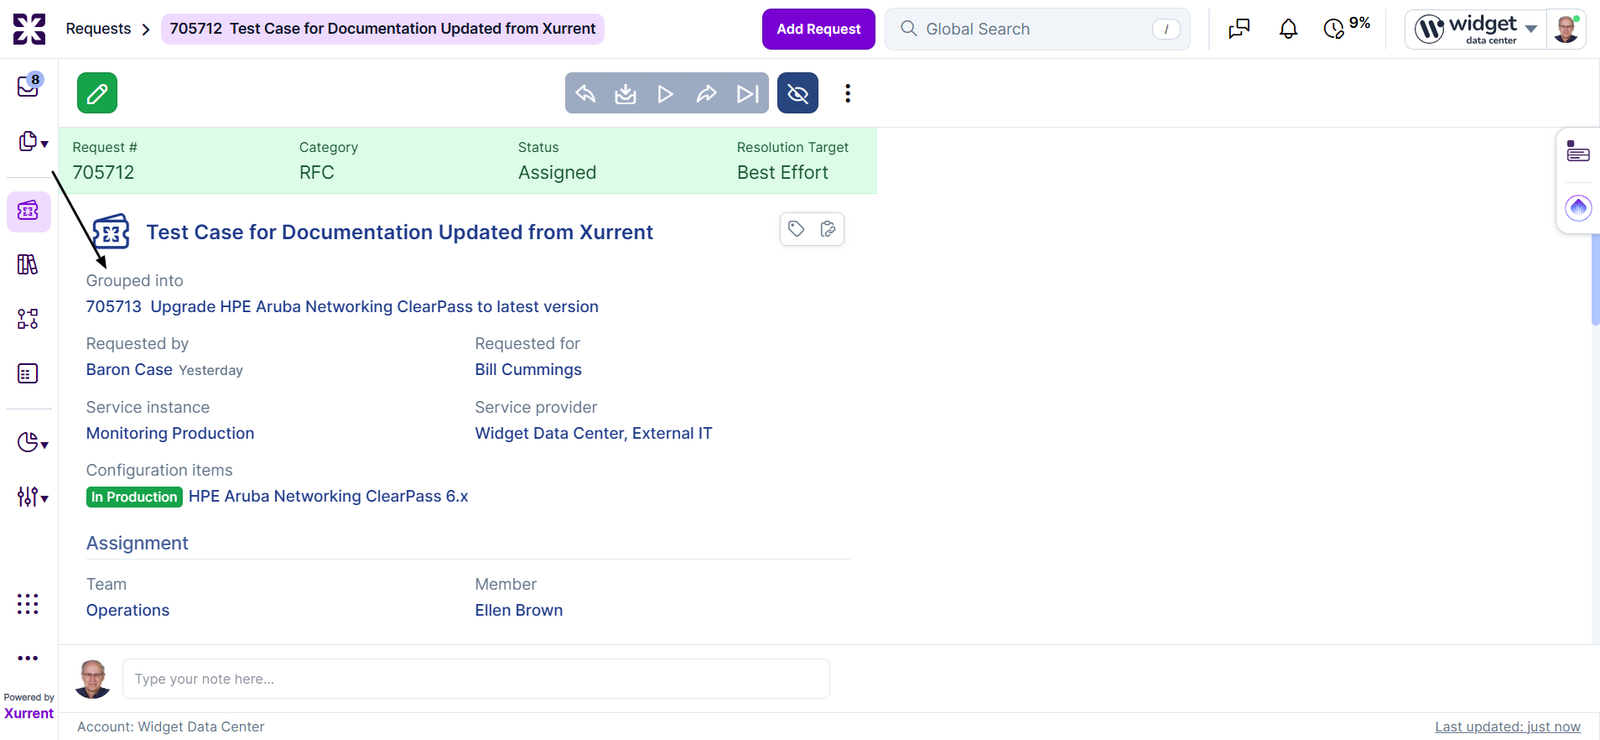
Task: Click the request title heading text
Action: [399, 232]
